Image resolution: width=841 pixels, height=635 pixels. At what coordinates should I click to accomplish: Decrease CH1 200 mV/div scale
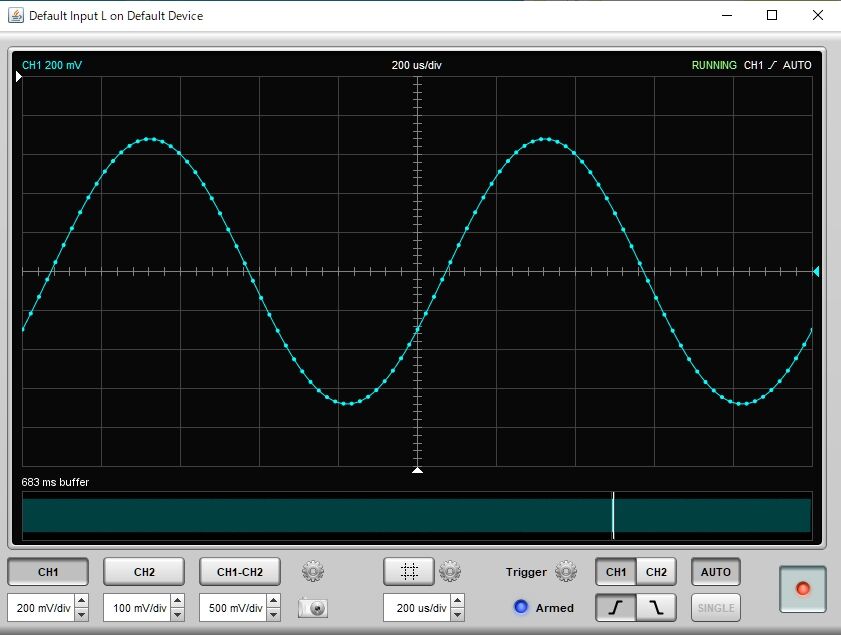pos(82,615)
